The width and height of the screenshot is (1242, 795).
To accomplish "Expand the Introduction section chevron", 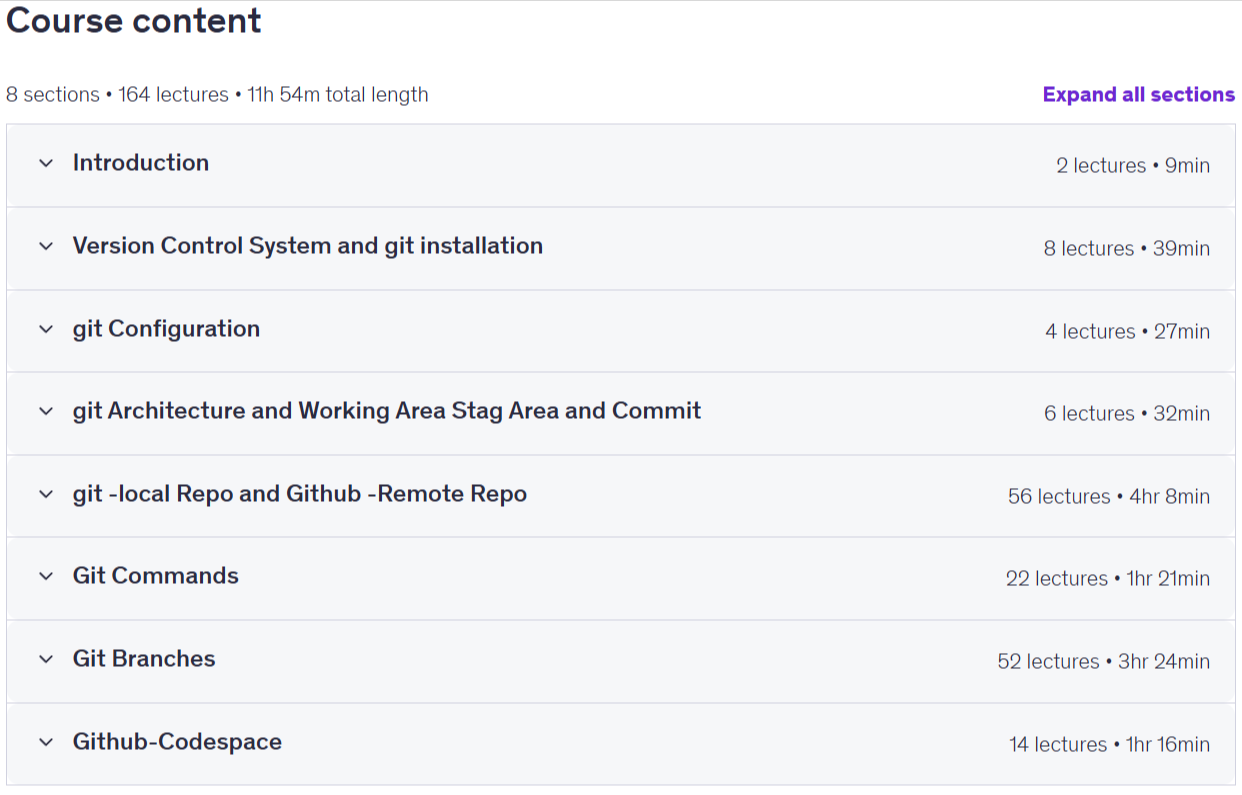I will [46, 164].
